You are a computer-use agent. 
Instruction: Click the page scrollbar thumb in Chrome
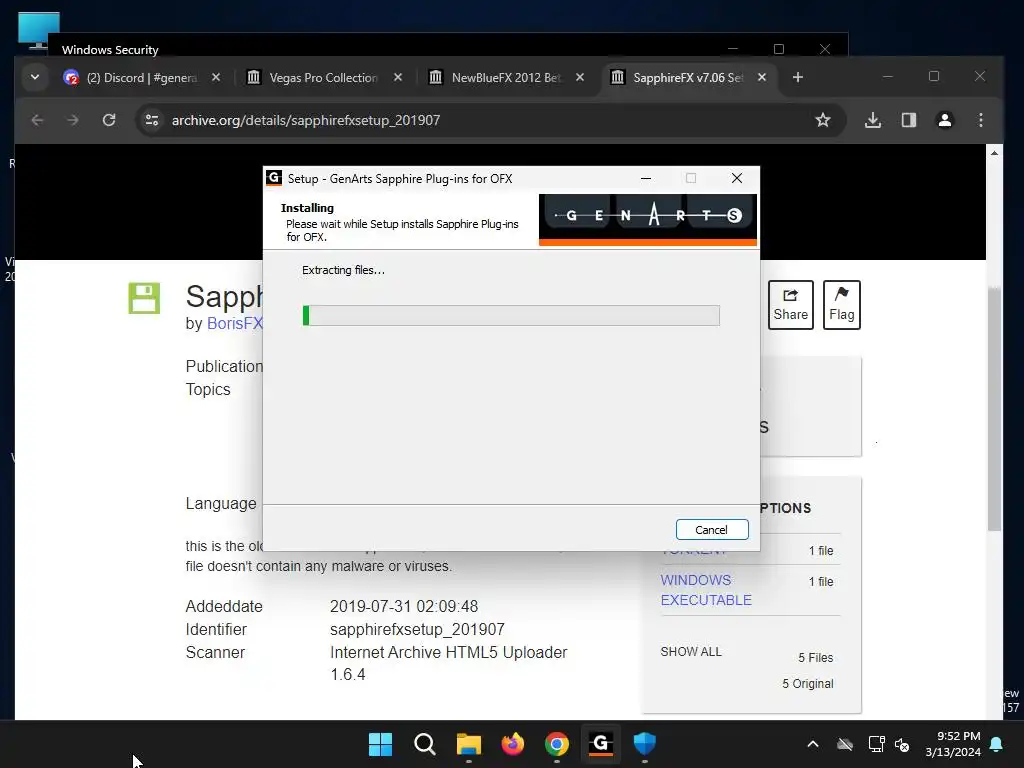pos(995,409)
